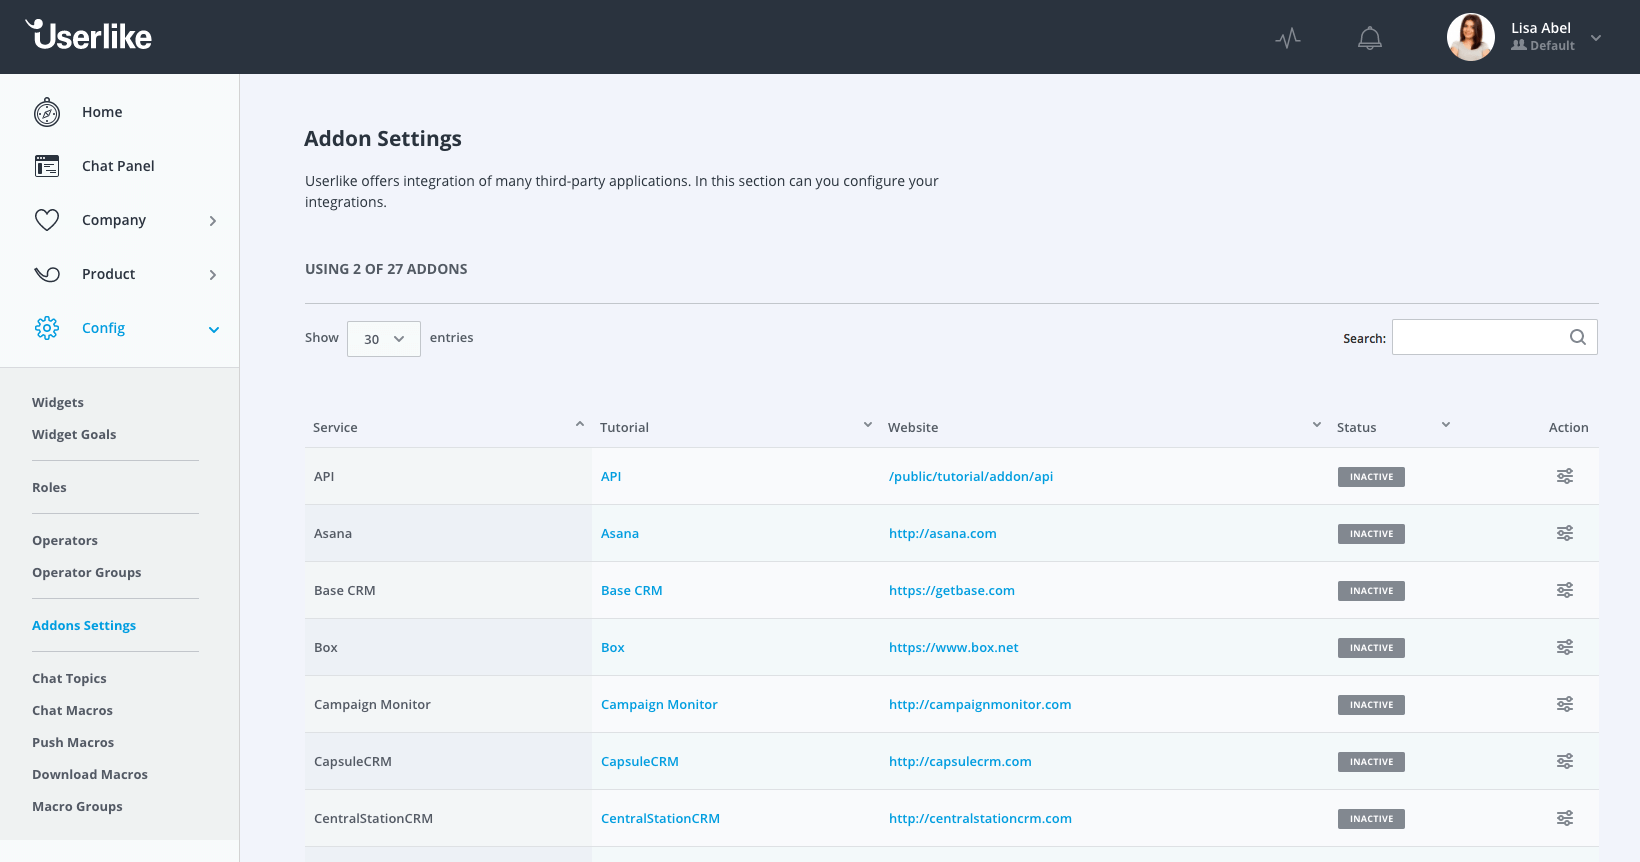Click Lisa Abel's profile avatar

(1471, 37)
